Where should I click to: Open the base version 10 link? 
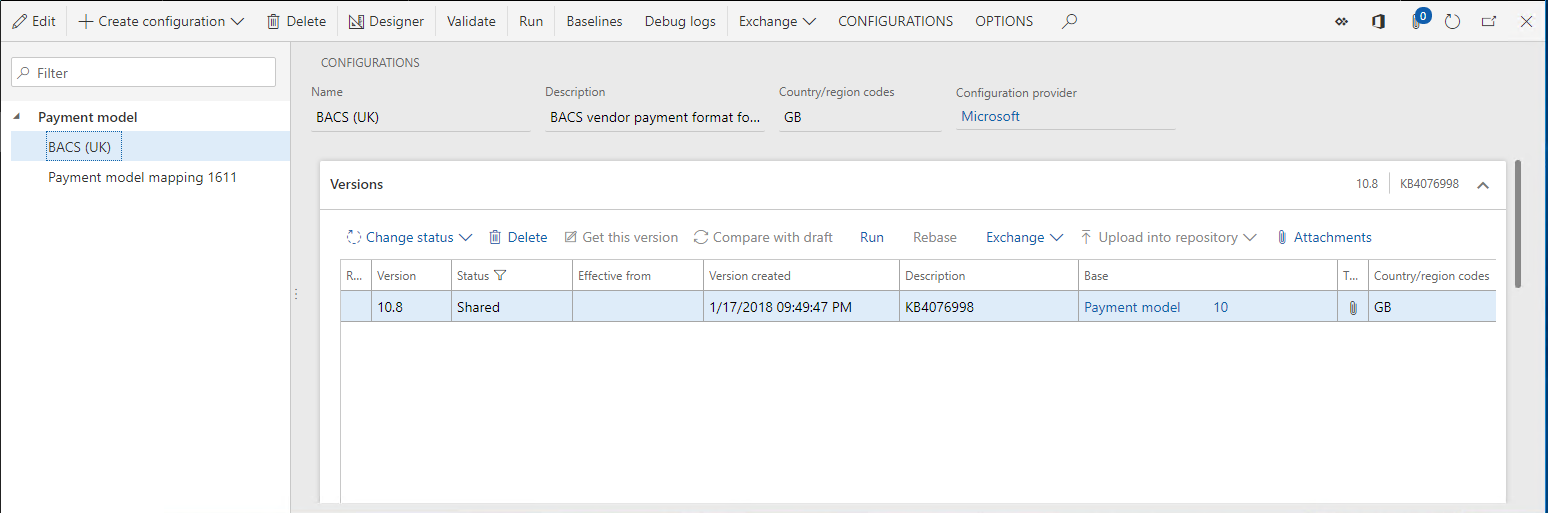[1221, 307]
